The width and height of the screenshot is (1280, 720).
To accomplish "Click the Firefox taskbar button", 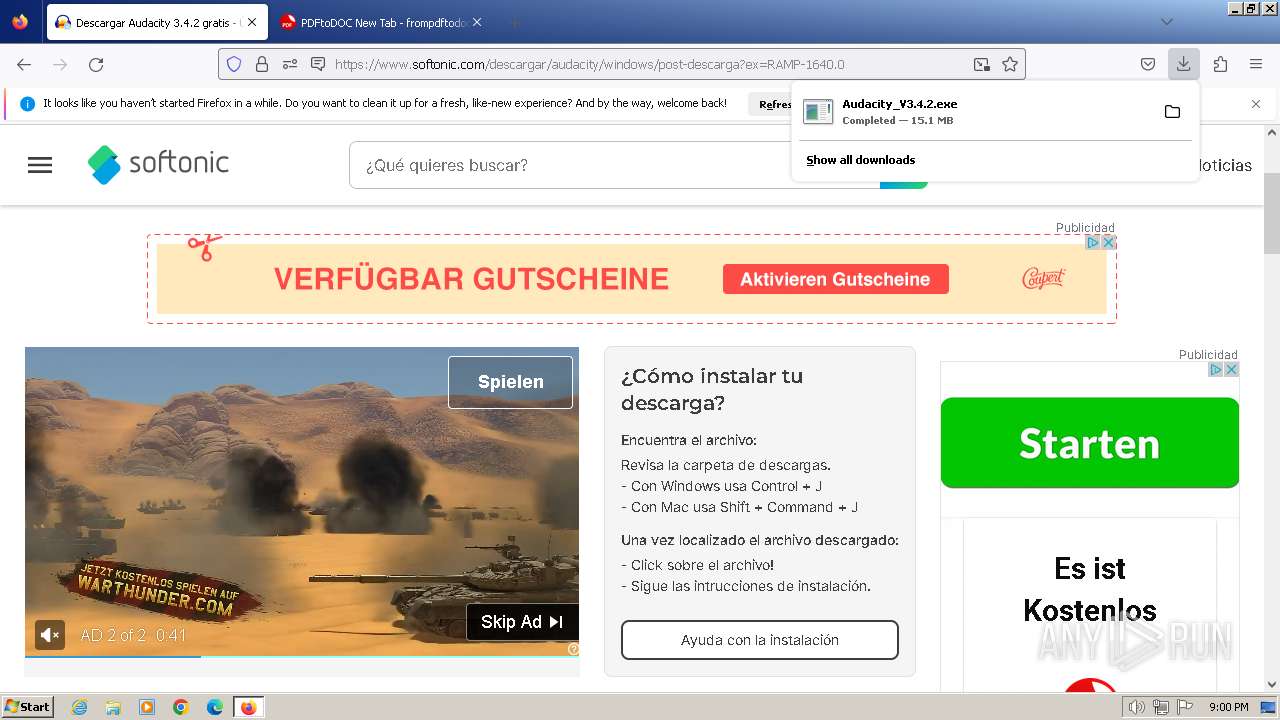I will pos(248,707).
